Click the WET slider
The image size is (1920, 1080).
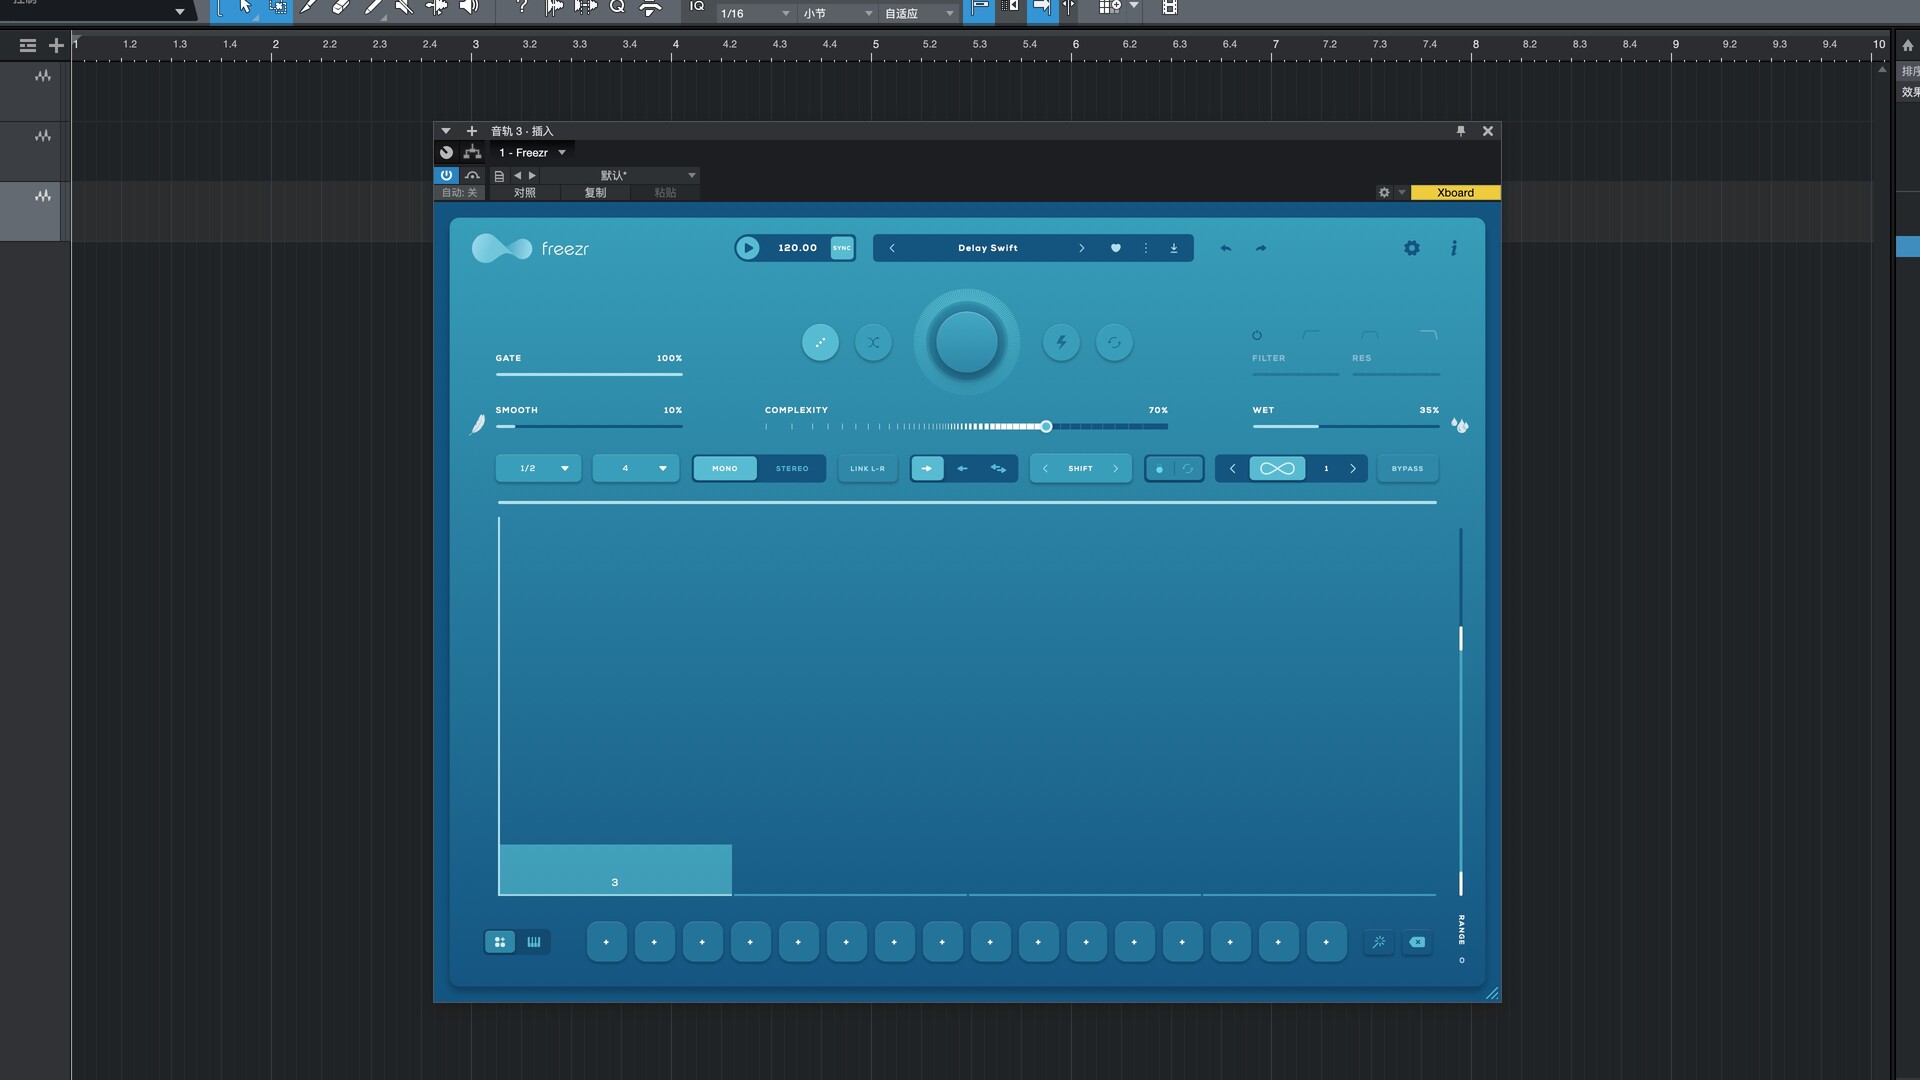pos(1346,426)
